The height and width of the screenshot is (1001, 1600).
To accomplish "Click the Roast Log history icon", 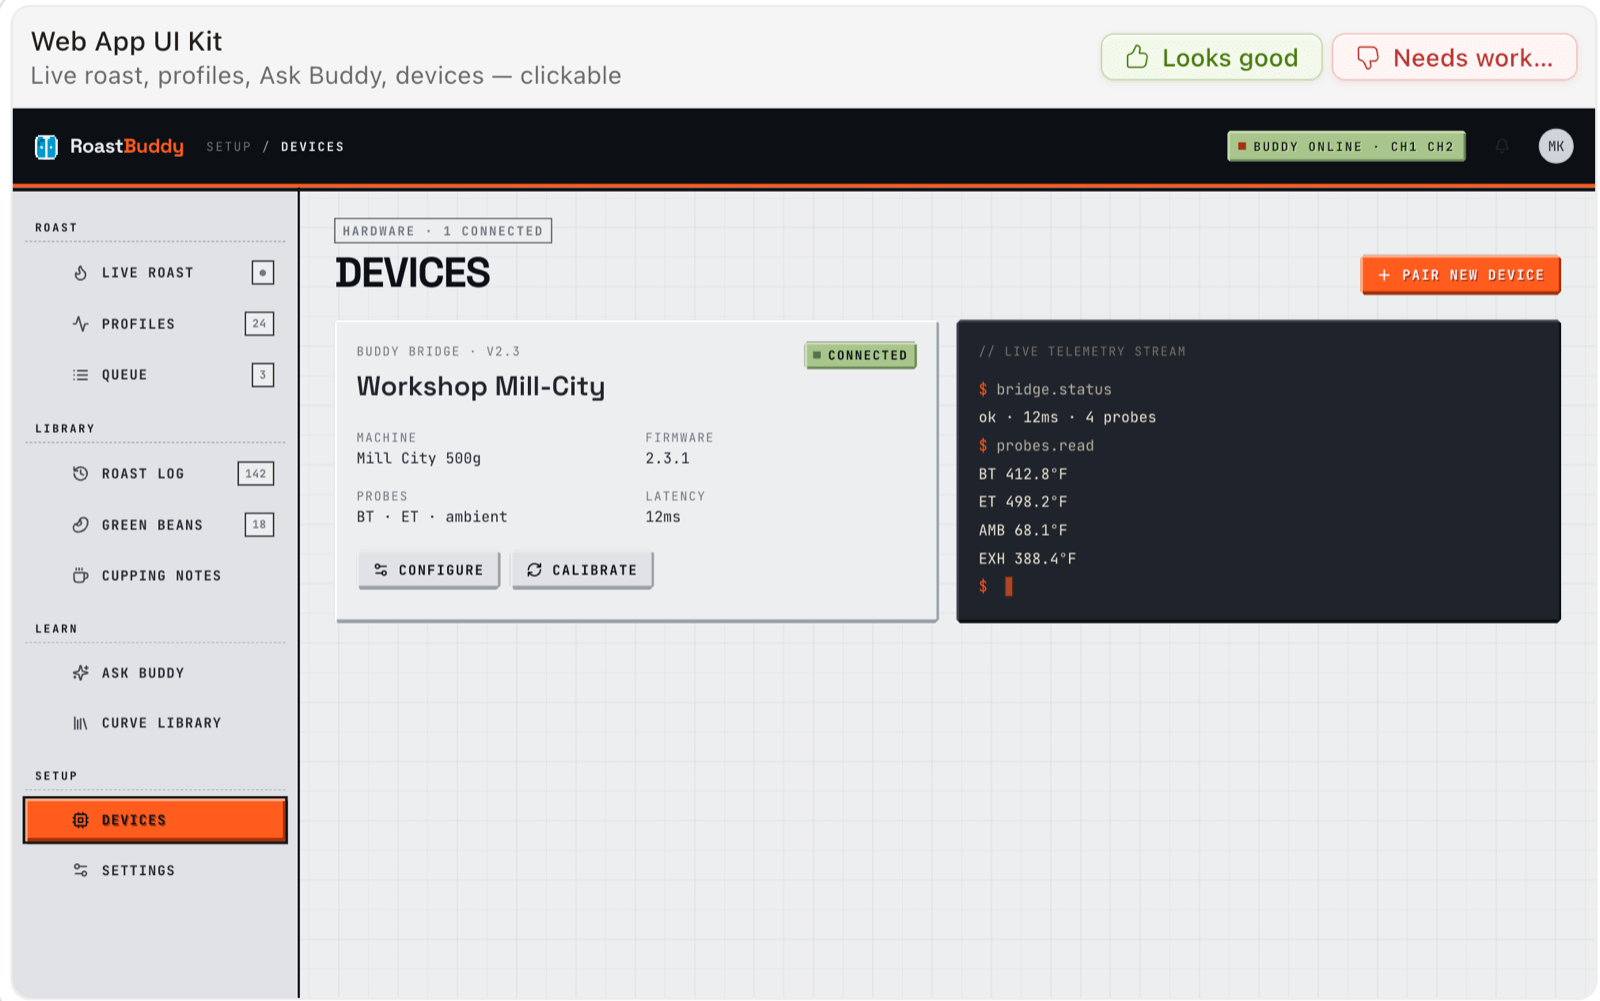I will (80, 473).
